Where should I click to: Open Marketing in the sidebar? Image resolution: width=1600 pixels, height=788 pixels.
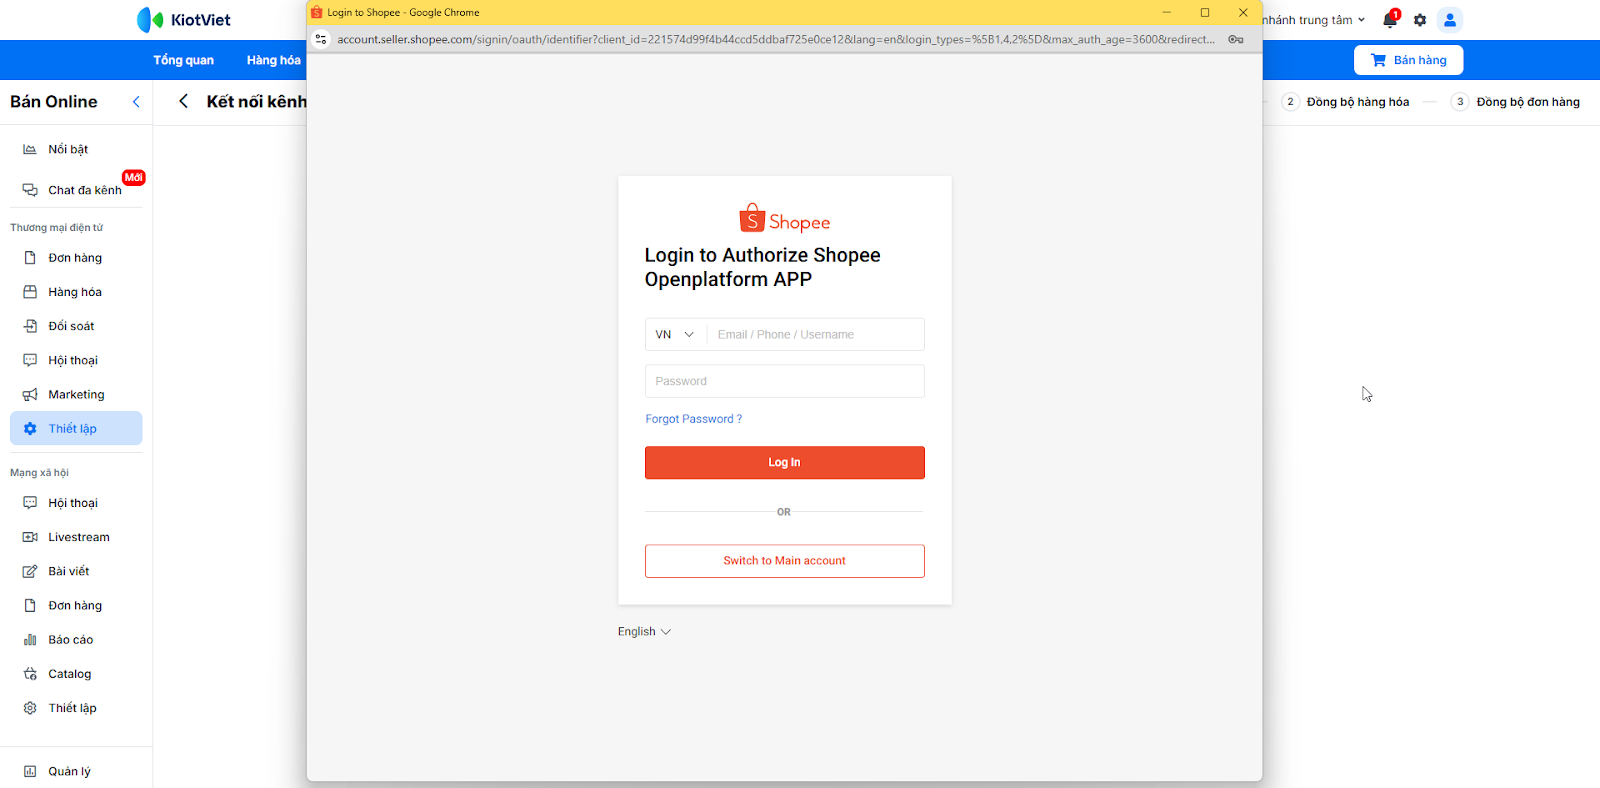pyautogui.click(x=76, y=394)
